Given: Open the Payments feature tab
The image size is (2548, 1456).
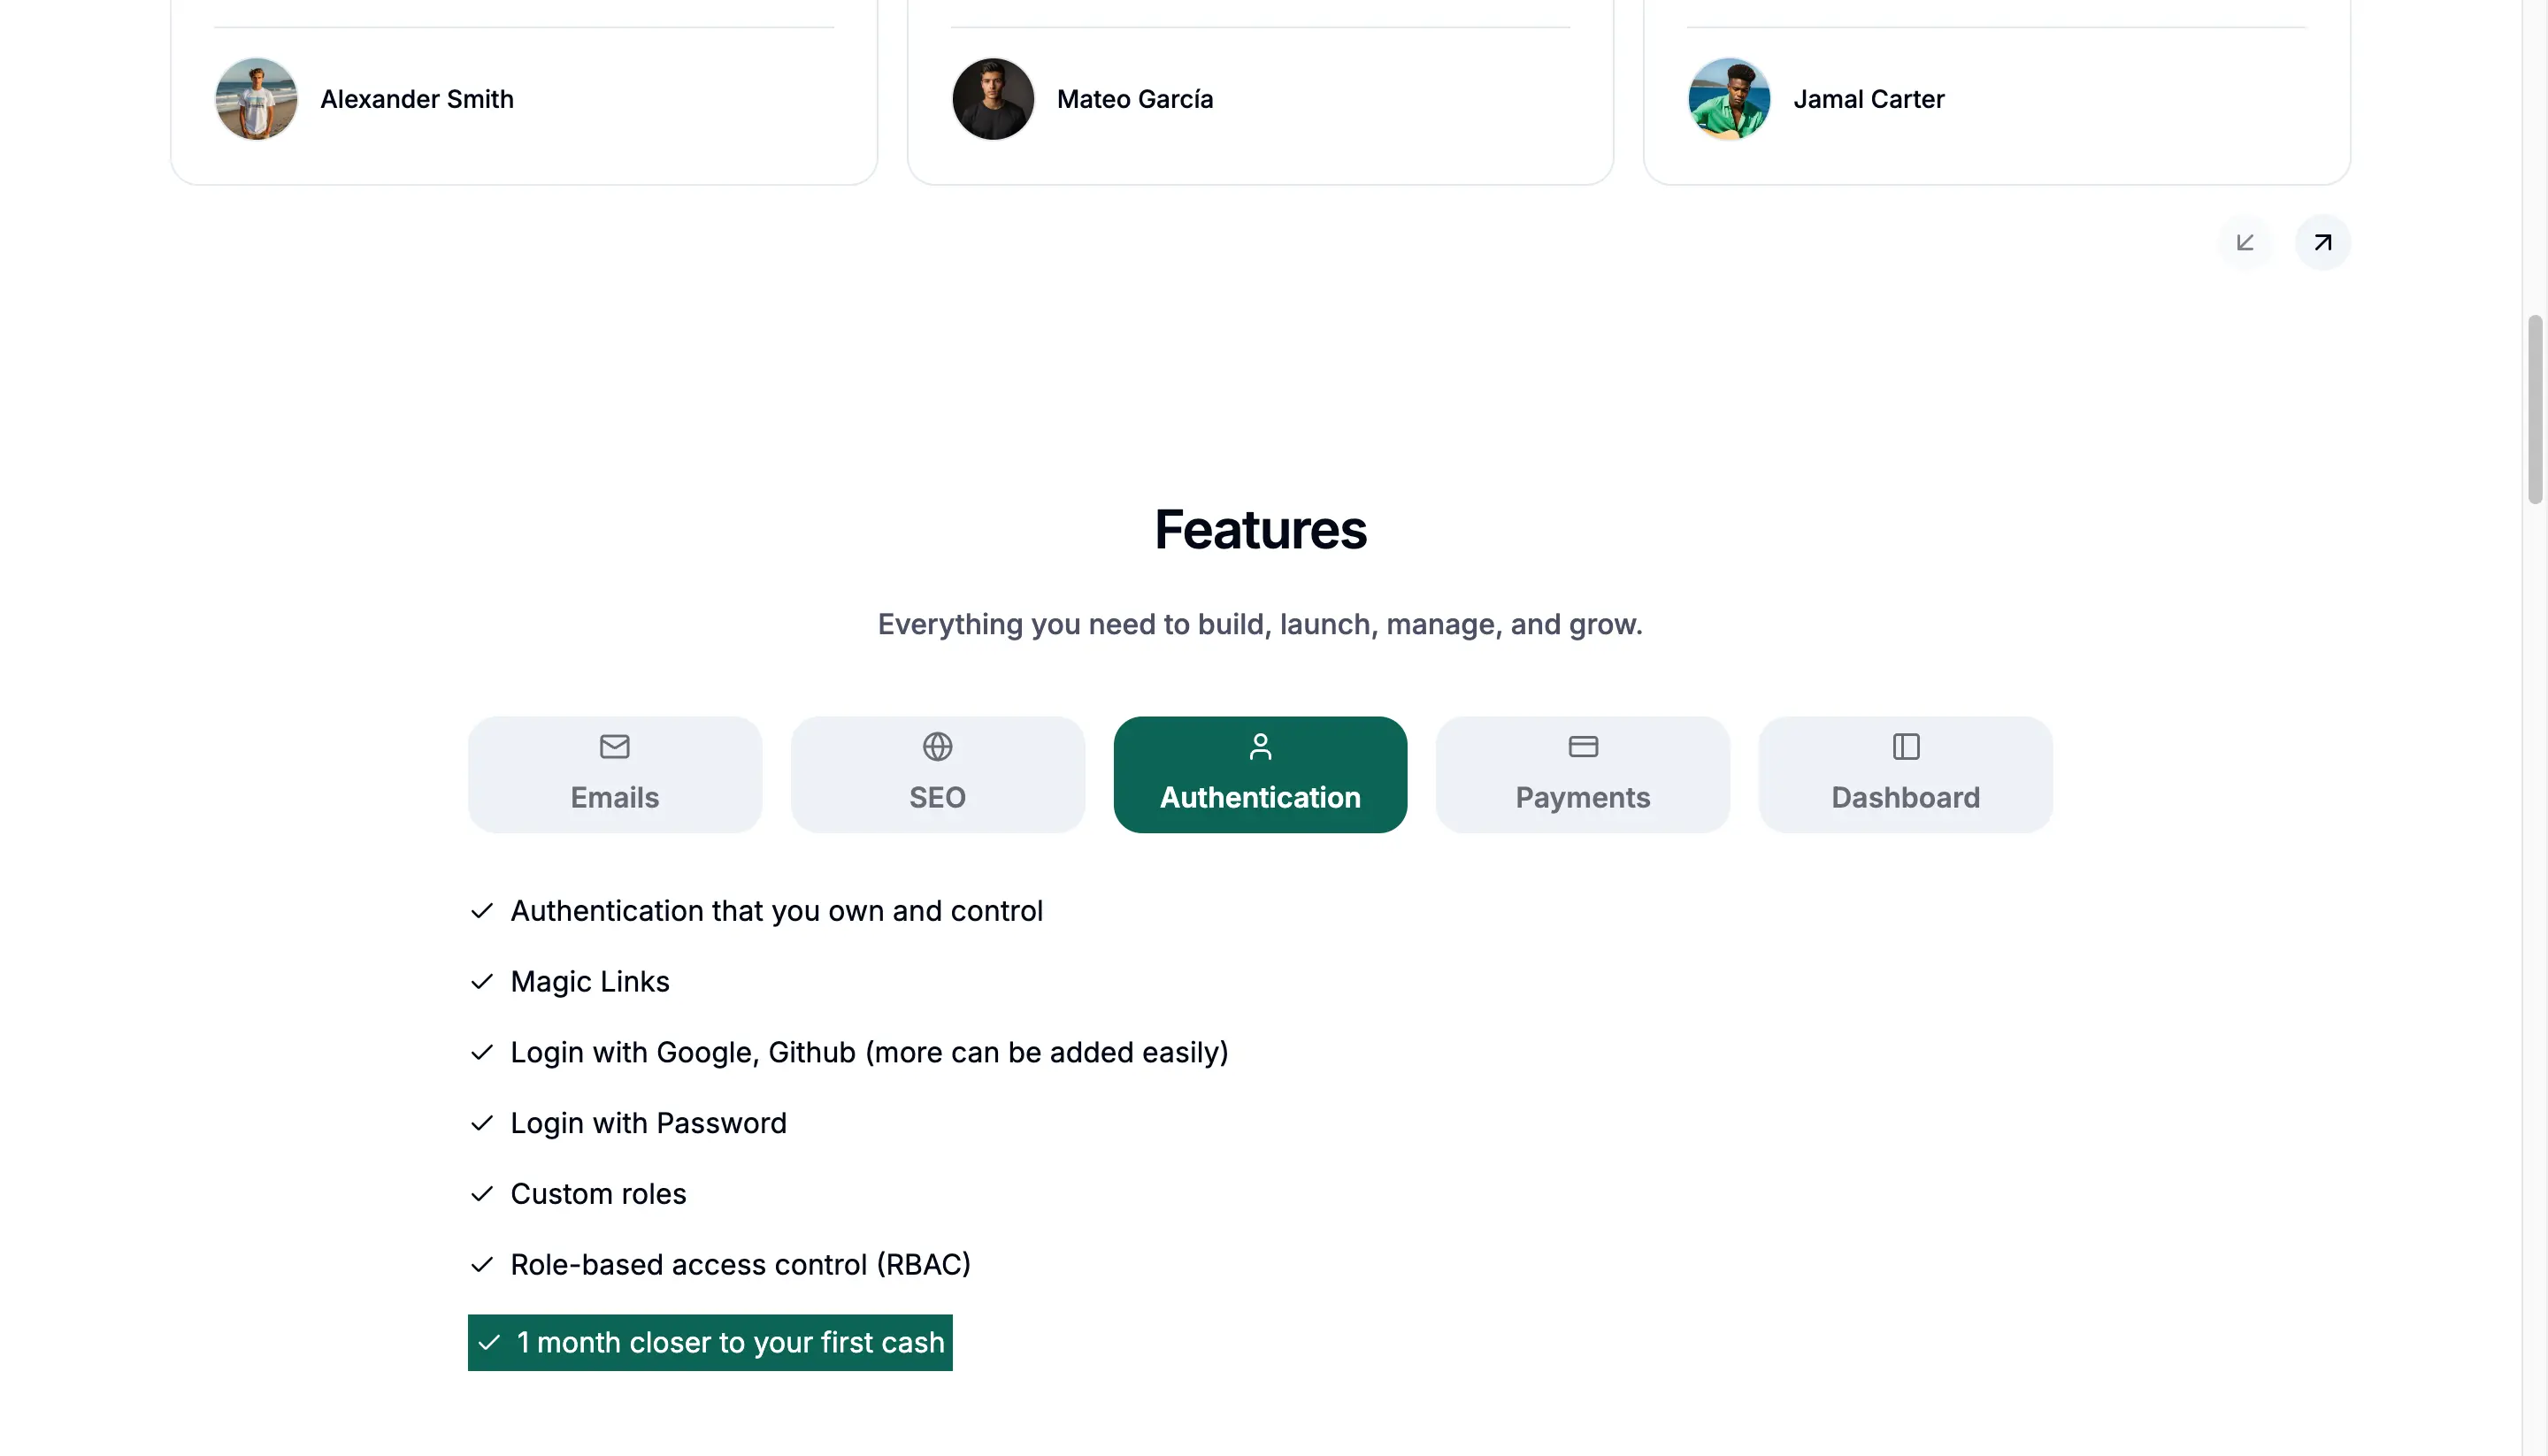Looking at the screenshot, I should 1583,774.
